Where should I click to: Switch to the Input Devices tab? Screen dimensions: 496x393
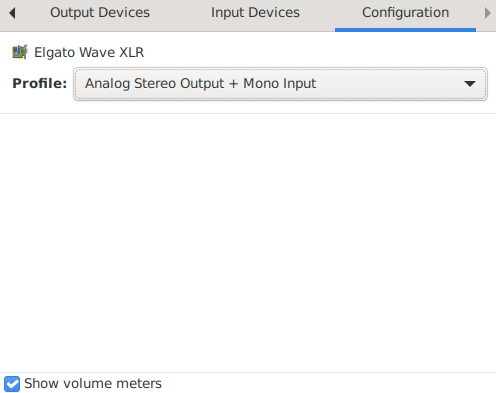click(255, 13)
